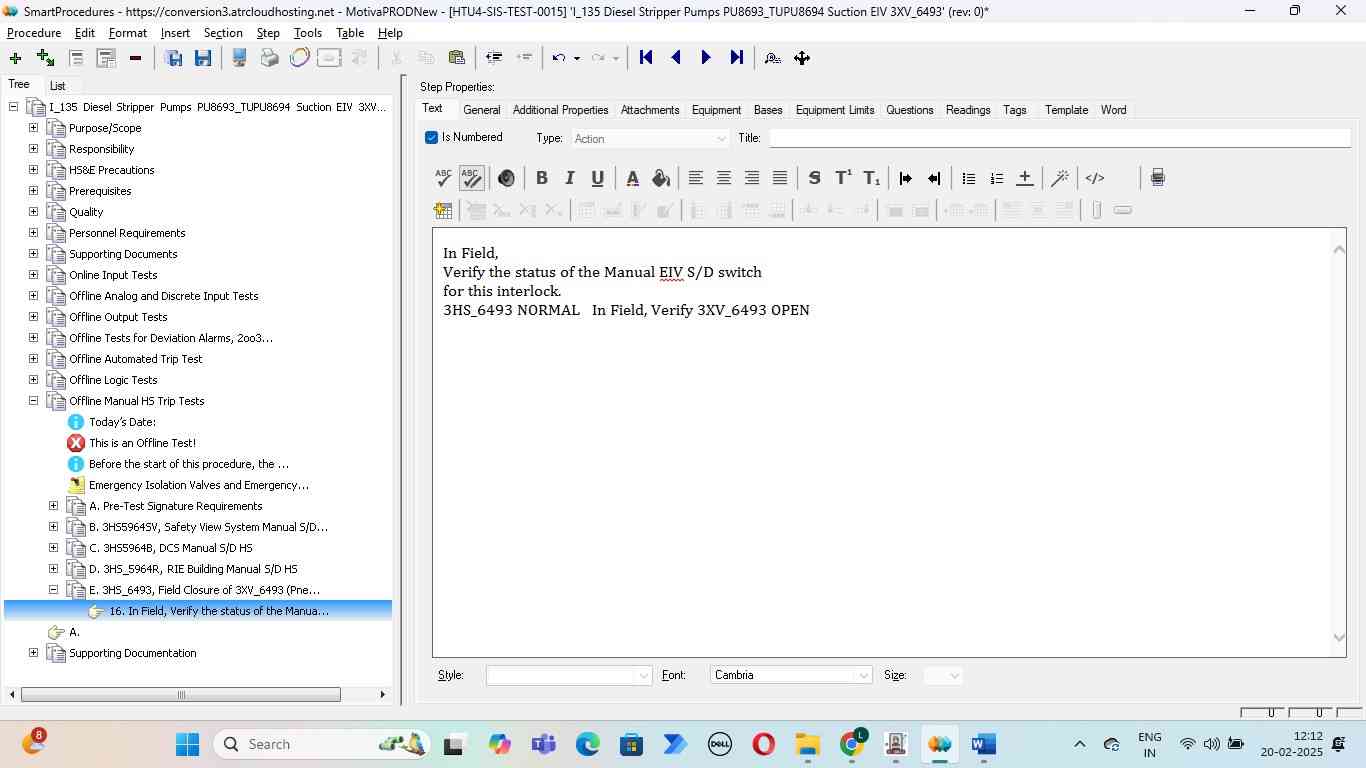Click the Bold formatting icon
Screen dimensions: 1366x768
[541, 178]
